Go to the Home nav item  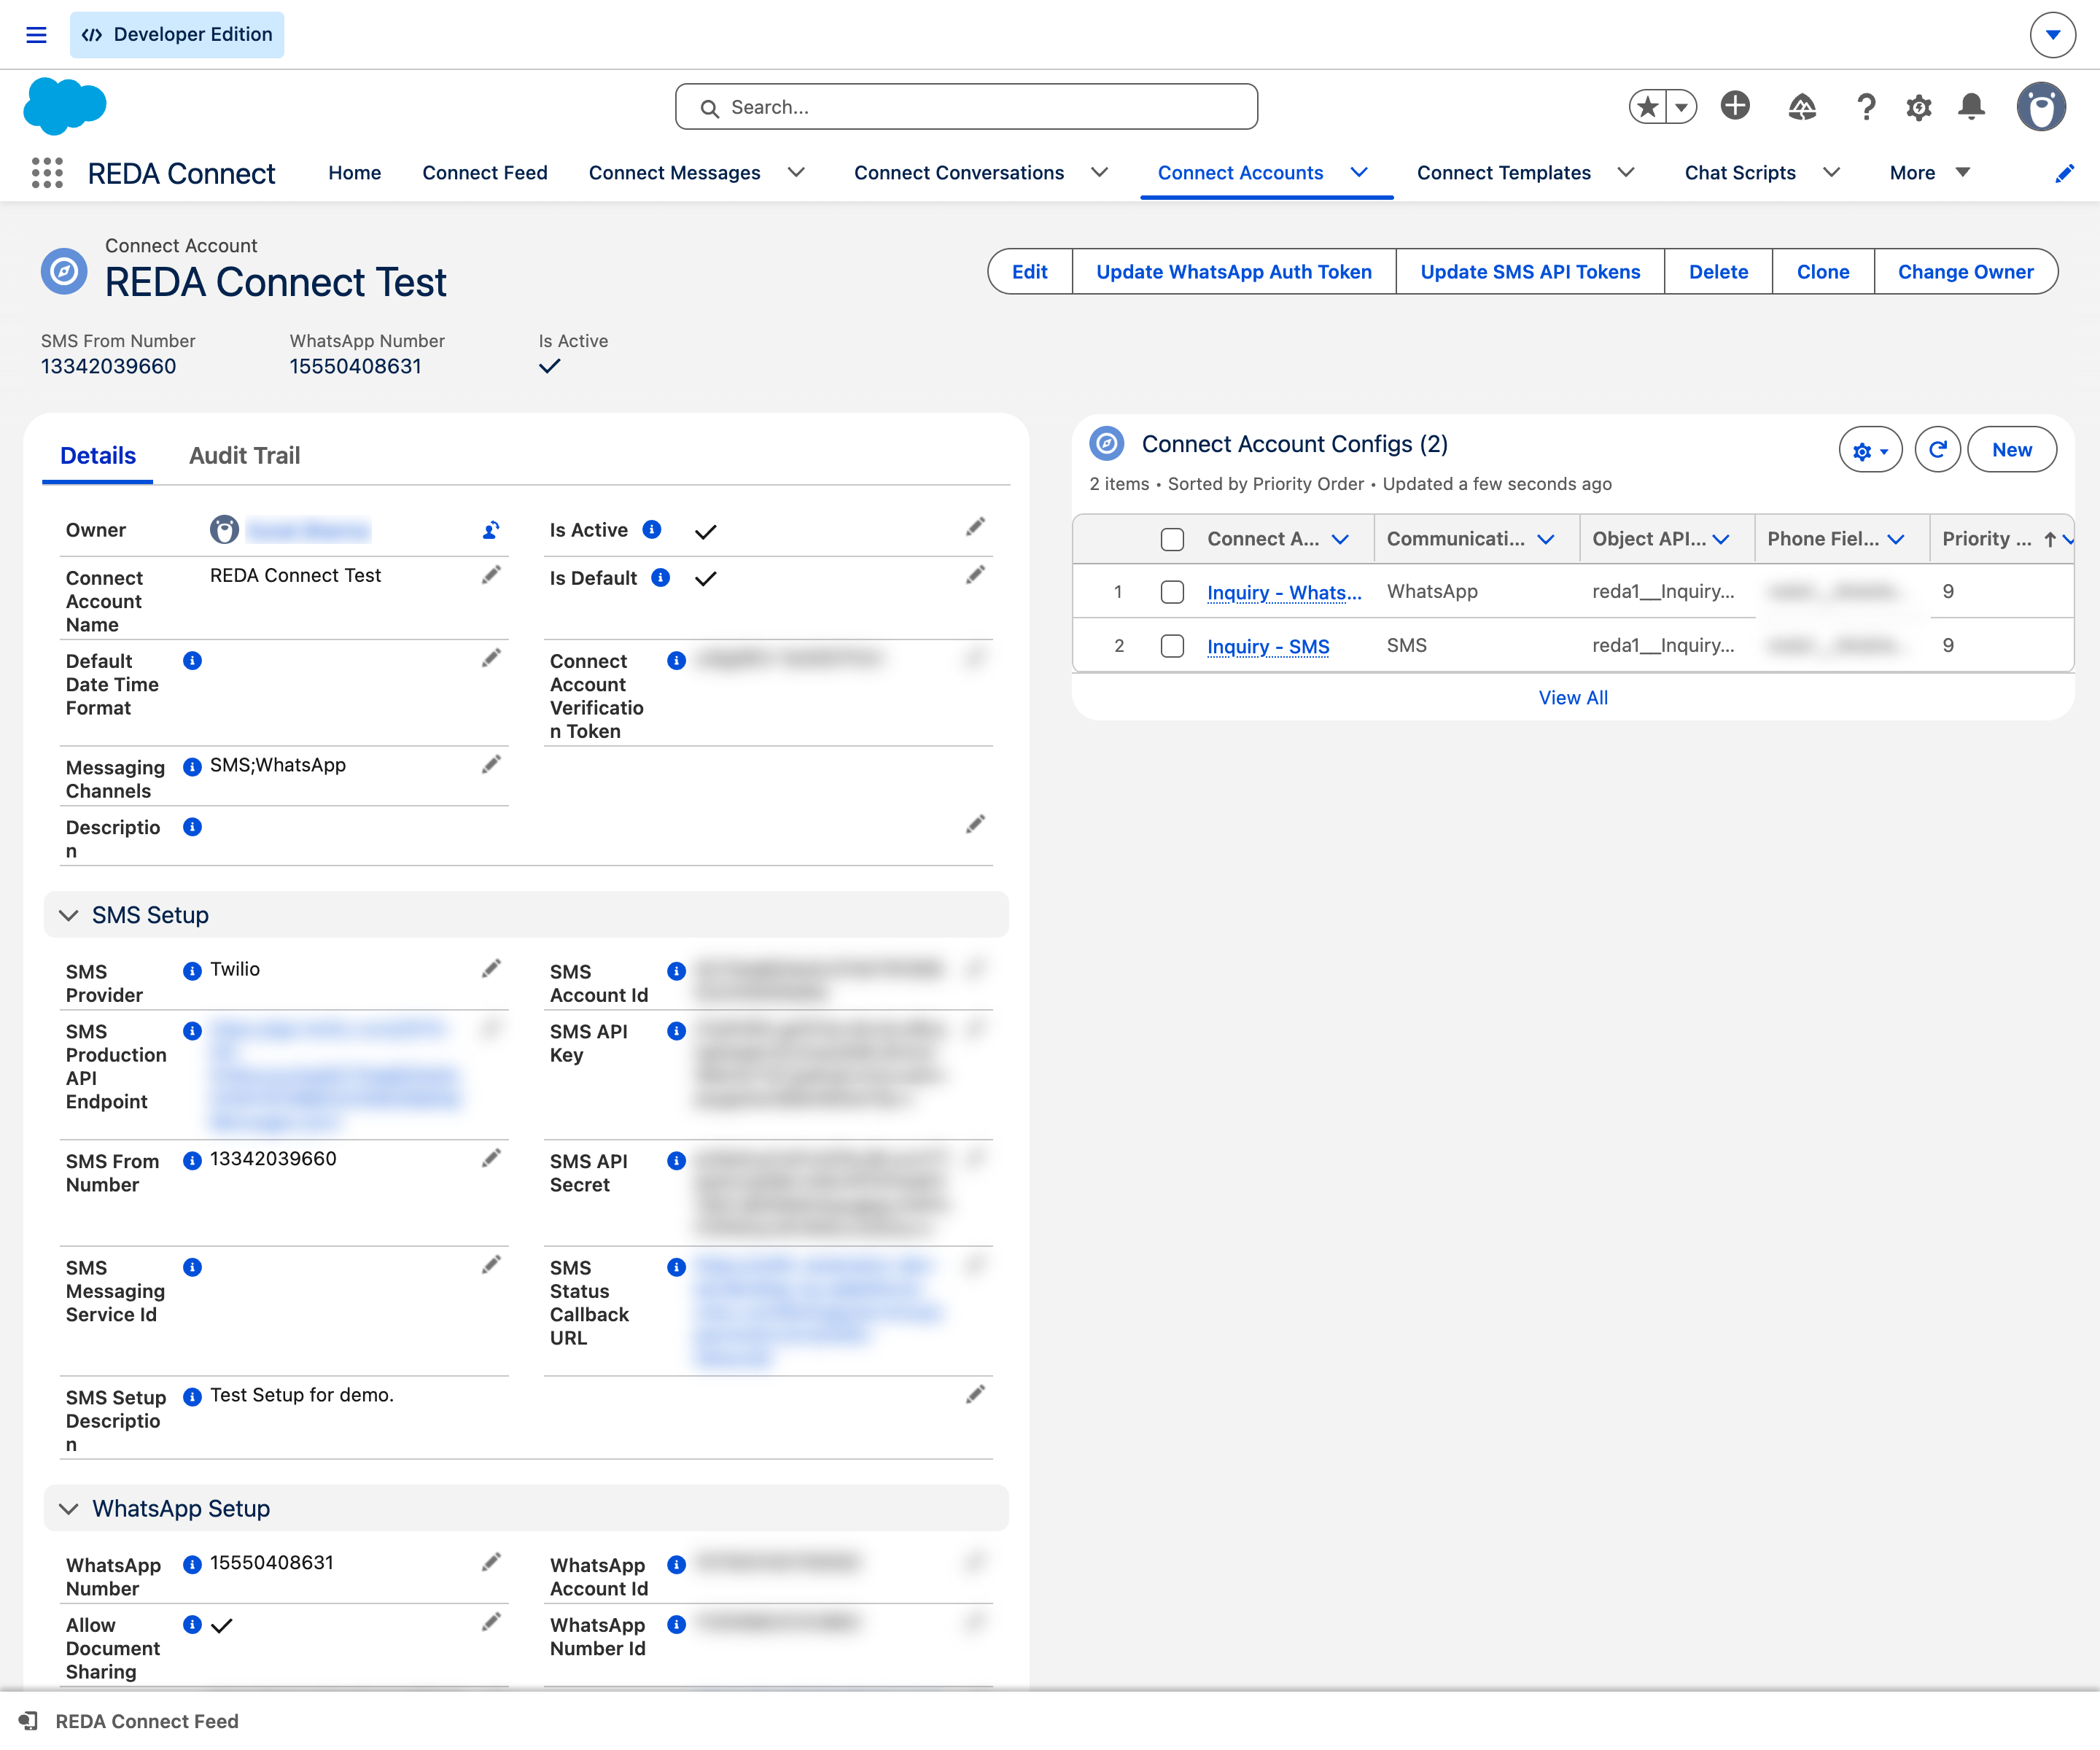[x=355, y=173]
